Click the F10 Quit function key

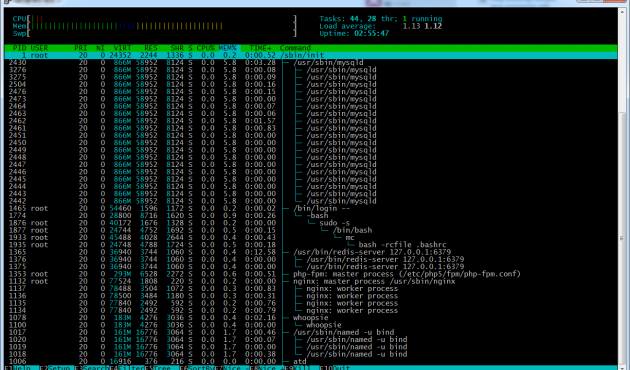pyautogui.click(x=335, y=367)
